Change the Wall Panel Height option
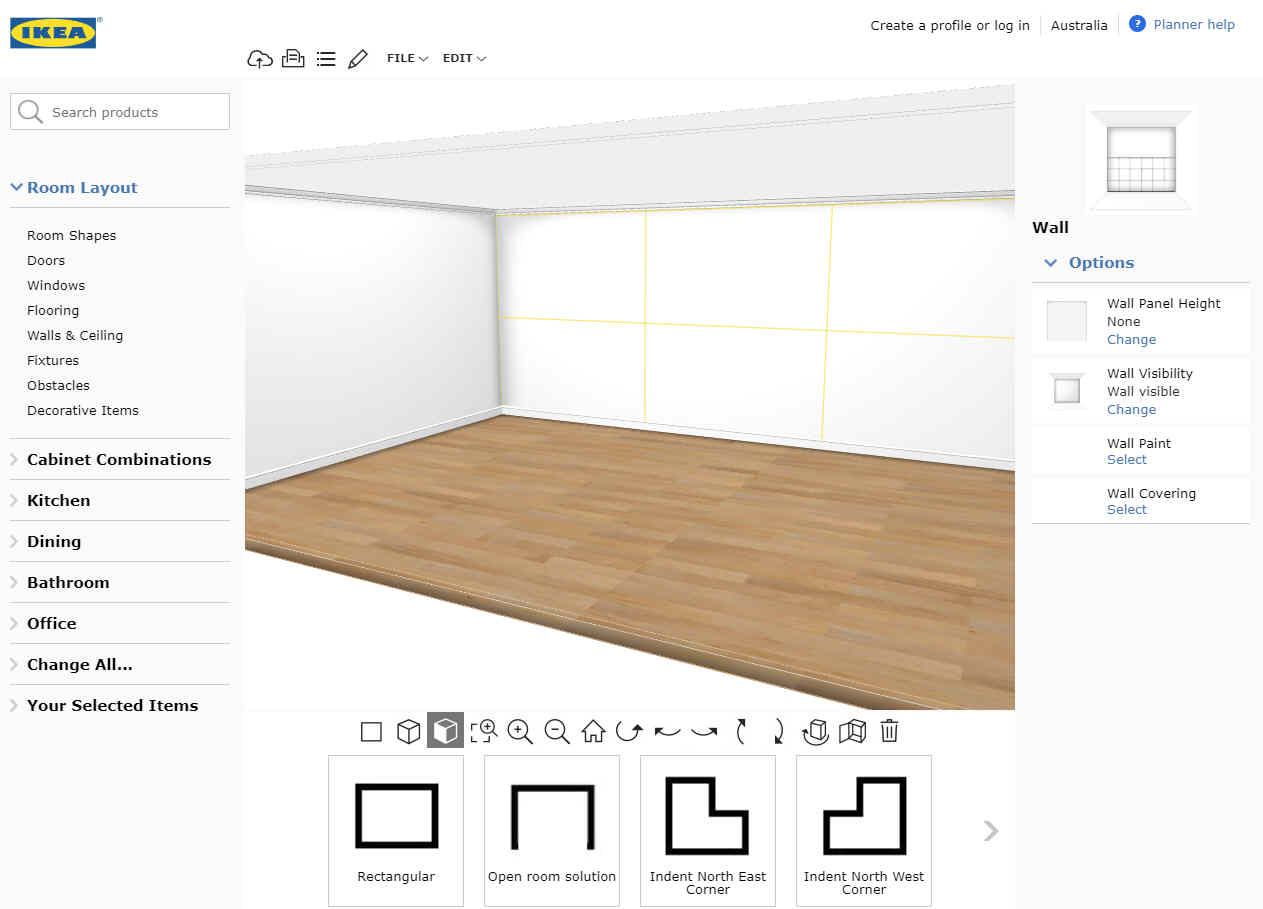Screen dimensions: 1263x909 (x=1131, y=339)
